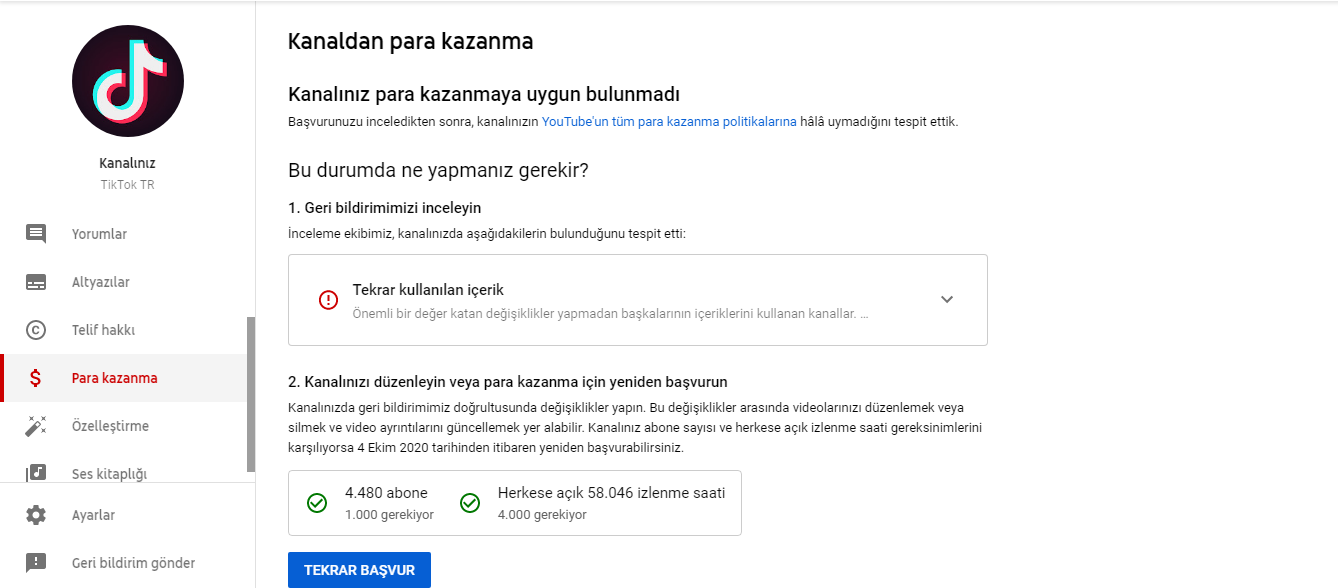The height and width of the screenshot is (588, 1338).
Task: Click the sidebar vertical scrollbar
Action: [x=251, y=394]
